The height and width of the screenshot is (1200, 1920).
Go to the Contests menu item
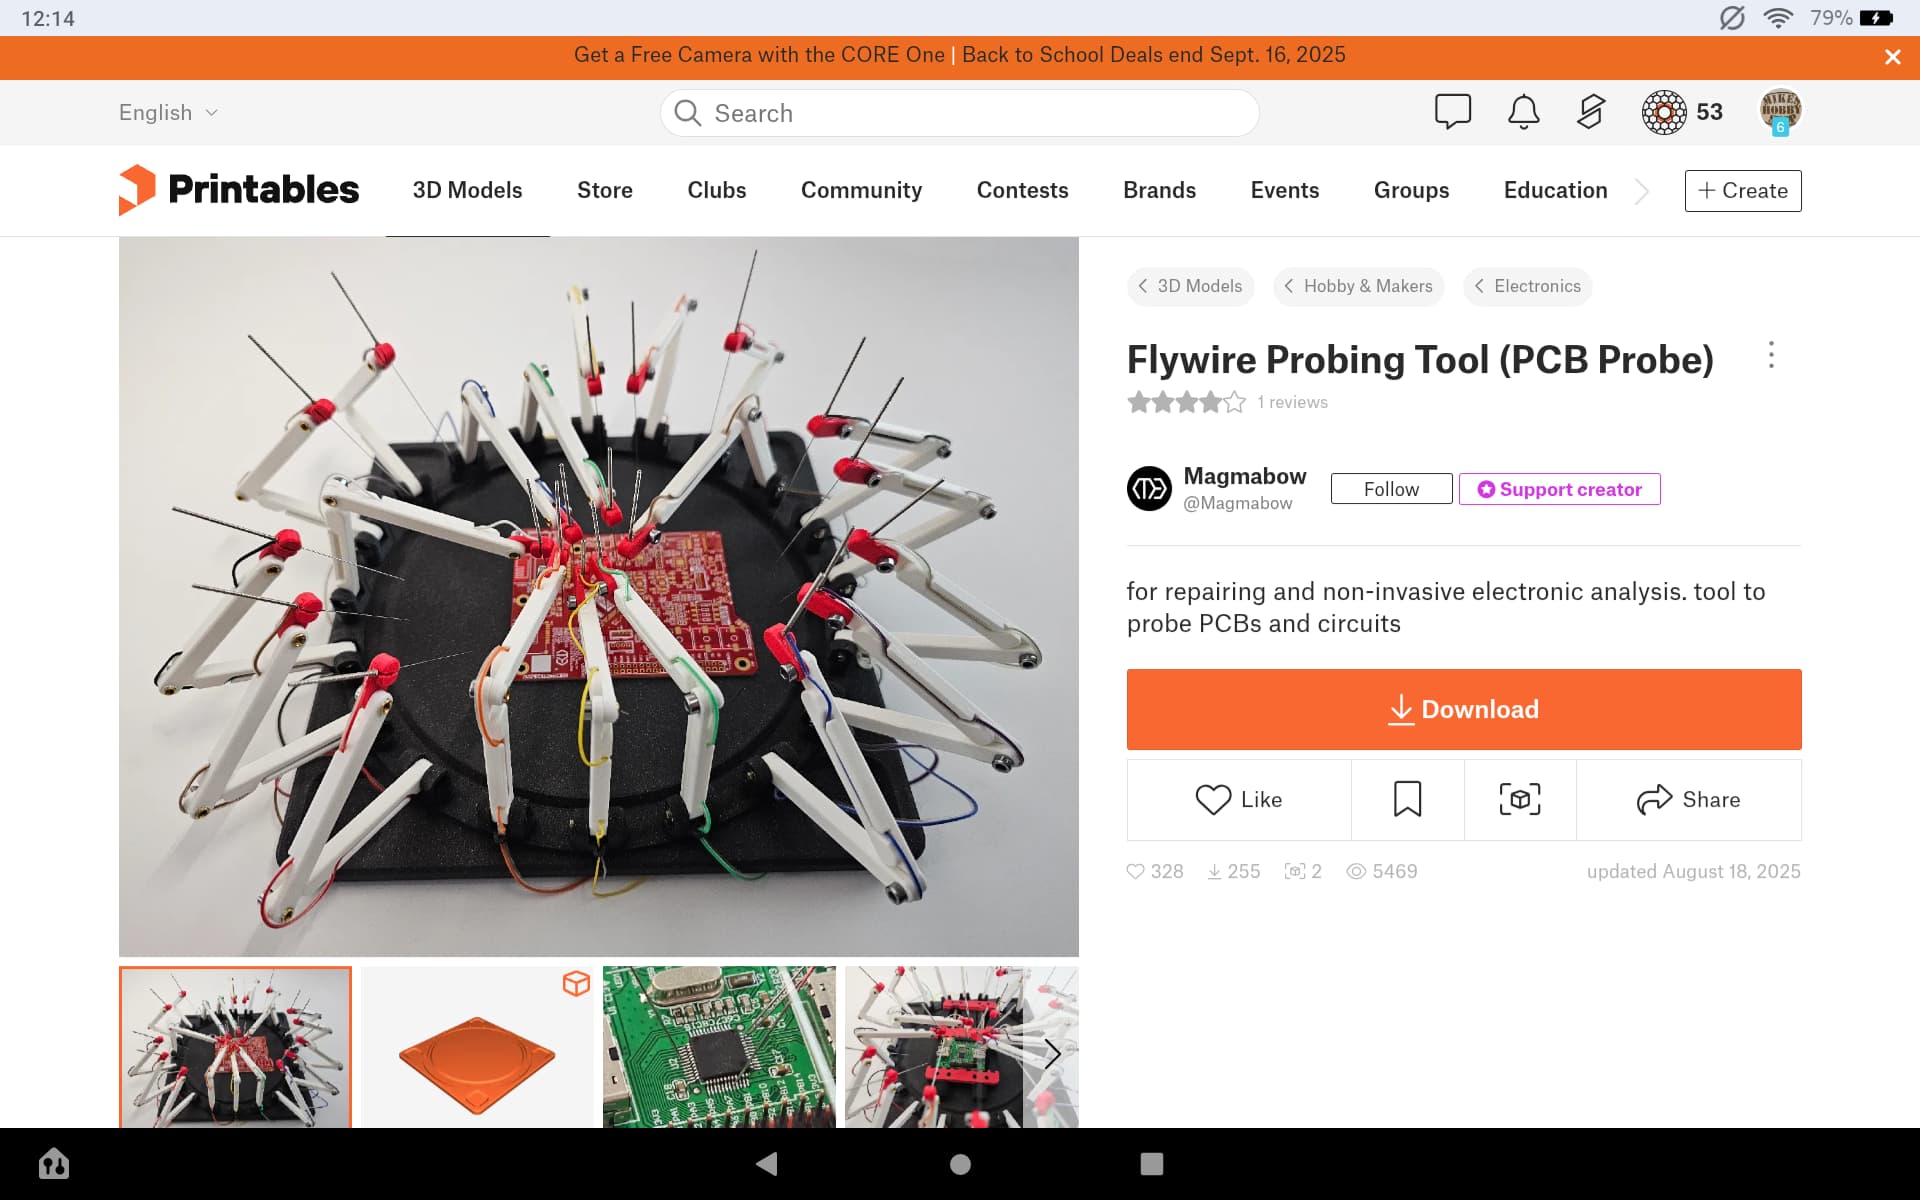1022,190
